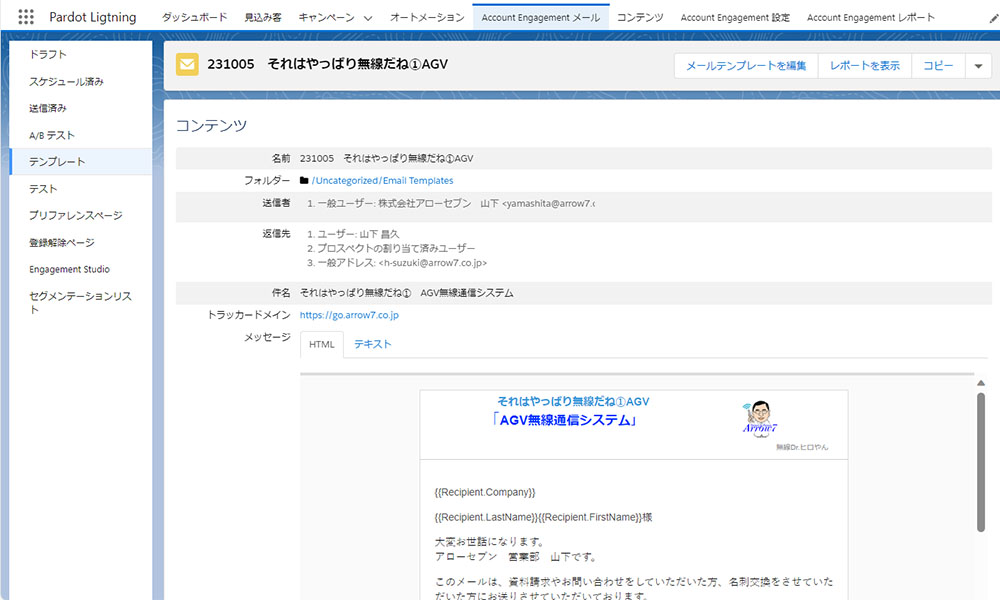The image size is (1000, 600).
Task: Open the /Uncategorized/Email Templates folder link
Action: point(382,180)
